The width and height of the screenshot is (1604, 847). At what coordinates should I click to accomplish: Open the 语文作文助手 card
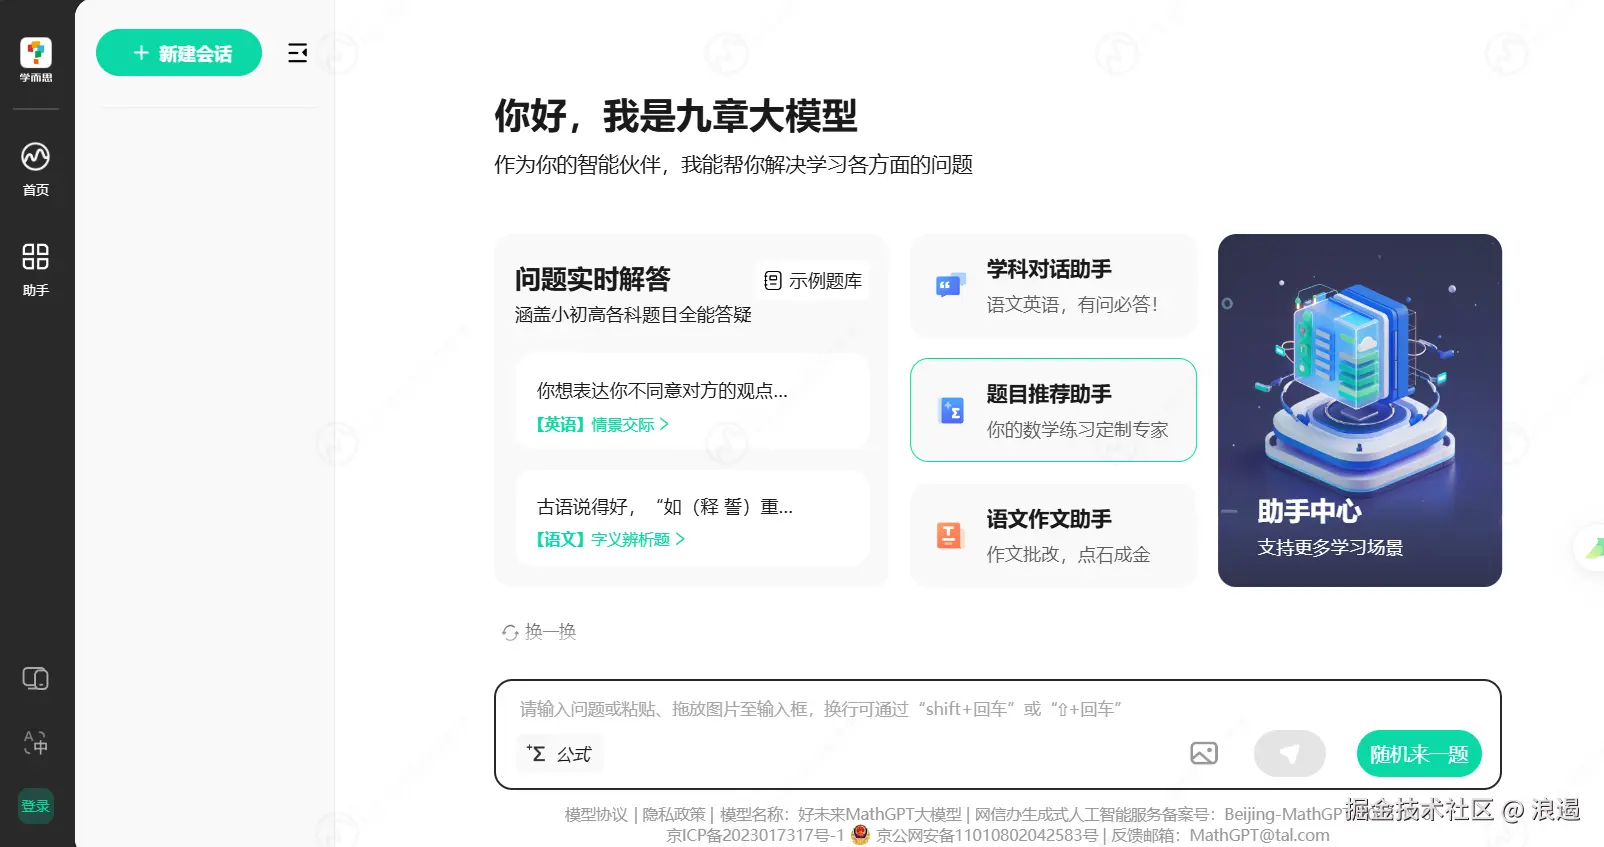tap(1053, 535)
